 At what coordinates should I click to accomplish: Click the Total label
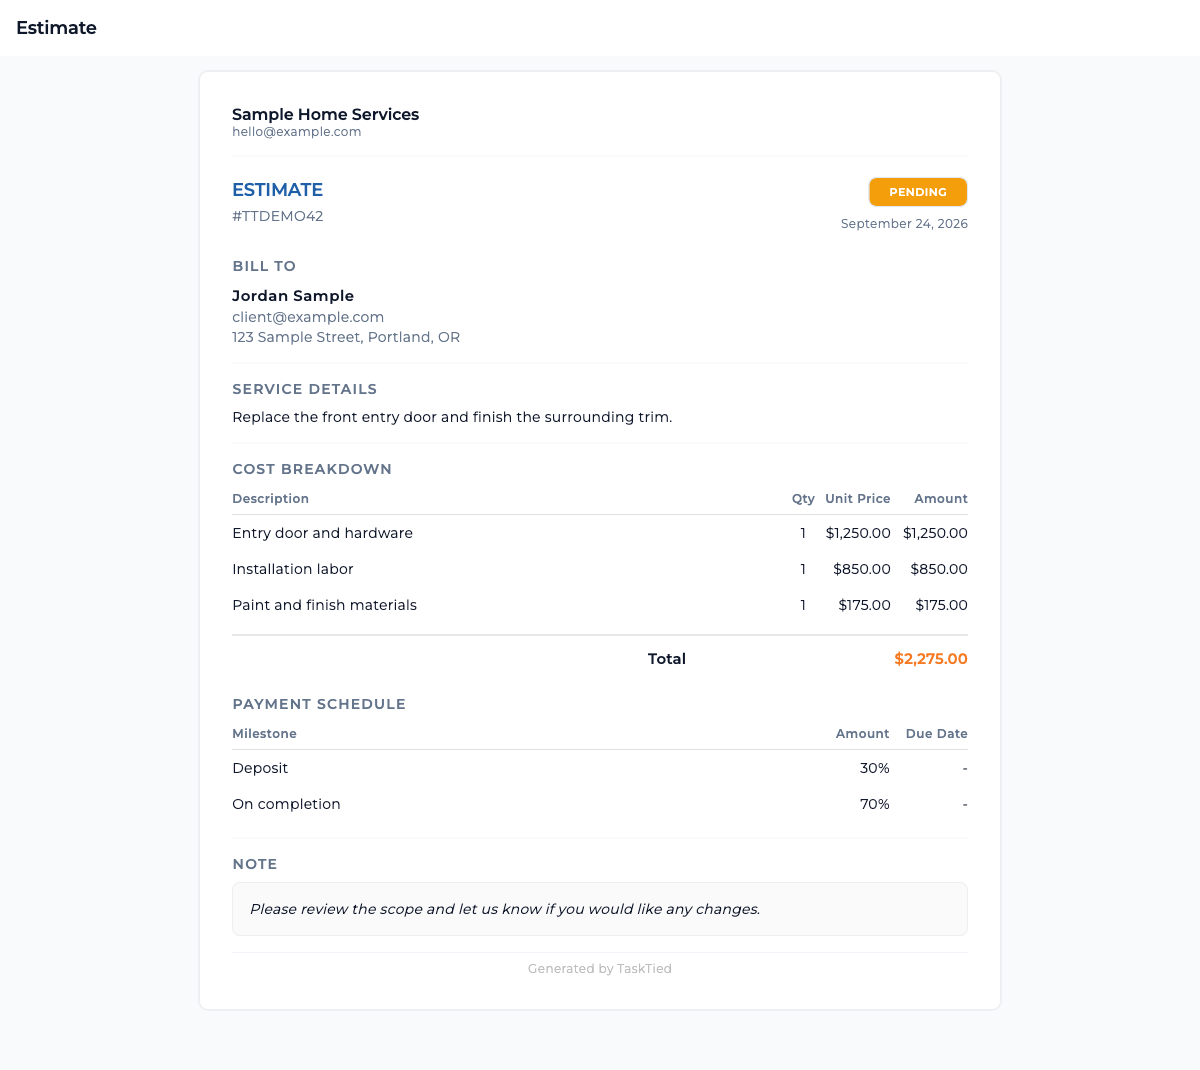coord(667,659)
